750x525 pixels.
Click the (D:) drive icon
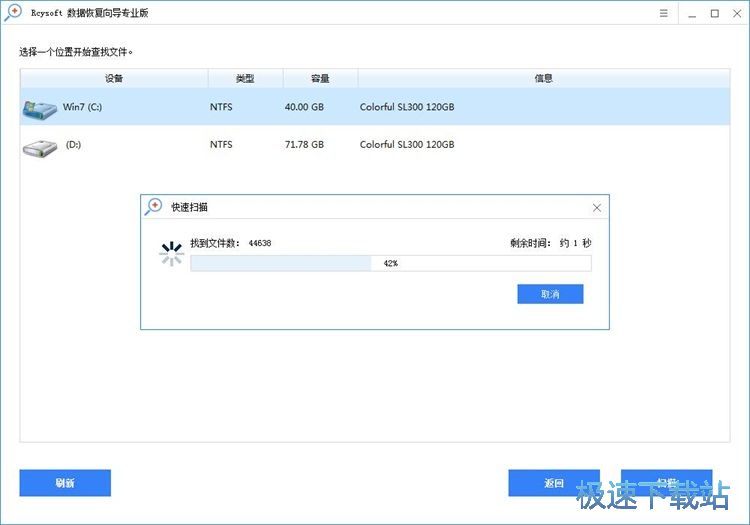tap(40, 149)
